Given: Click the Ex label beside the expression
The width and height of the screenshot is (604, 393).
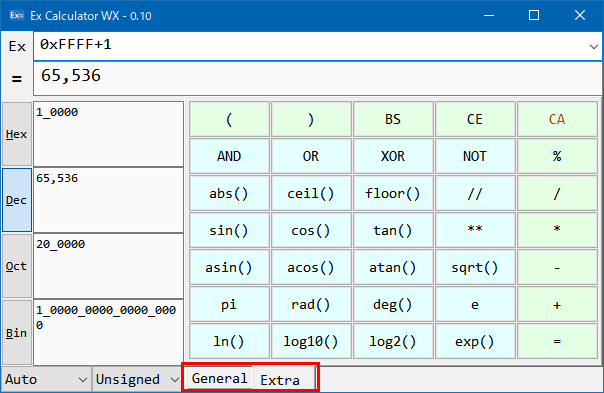Looking at the screenshot, I should point(17,47).
